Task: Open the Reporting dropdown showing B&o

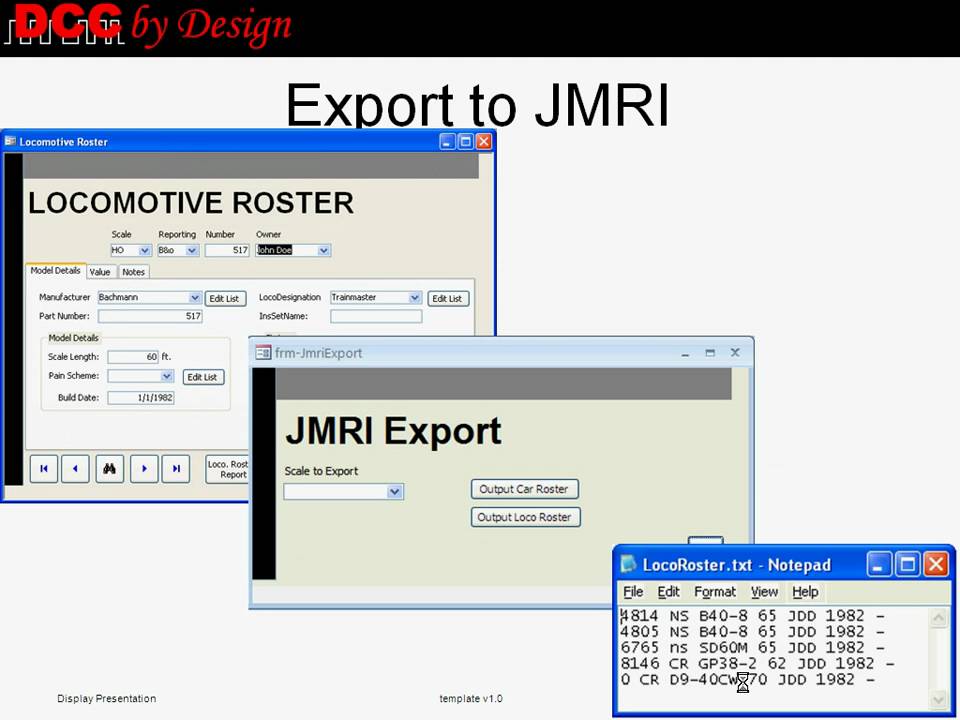Action: pyautogui.click(x=192, y=250)
